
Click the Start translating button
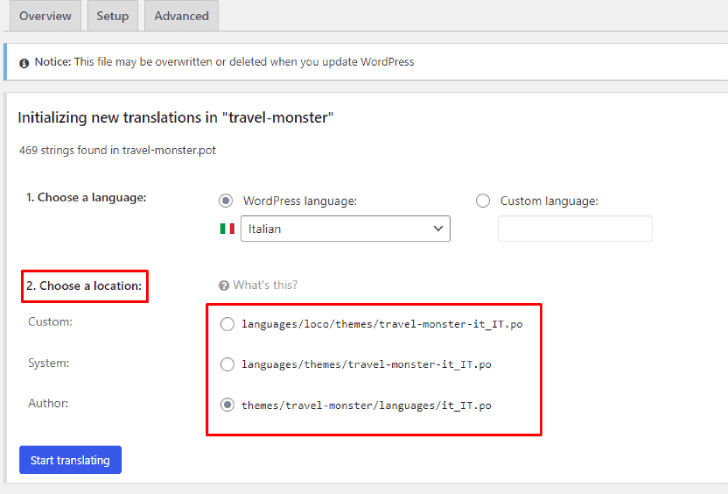pyautogui.click(x=70, y=460)
